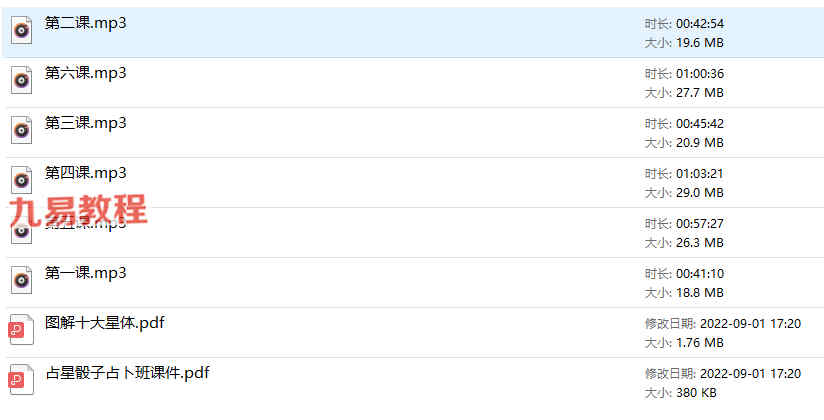
Task: Click the 26.3 MB size of fifth lesson
Action: pos(700,243)
